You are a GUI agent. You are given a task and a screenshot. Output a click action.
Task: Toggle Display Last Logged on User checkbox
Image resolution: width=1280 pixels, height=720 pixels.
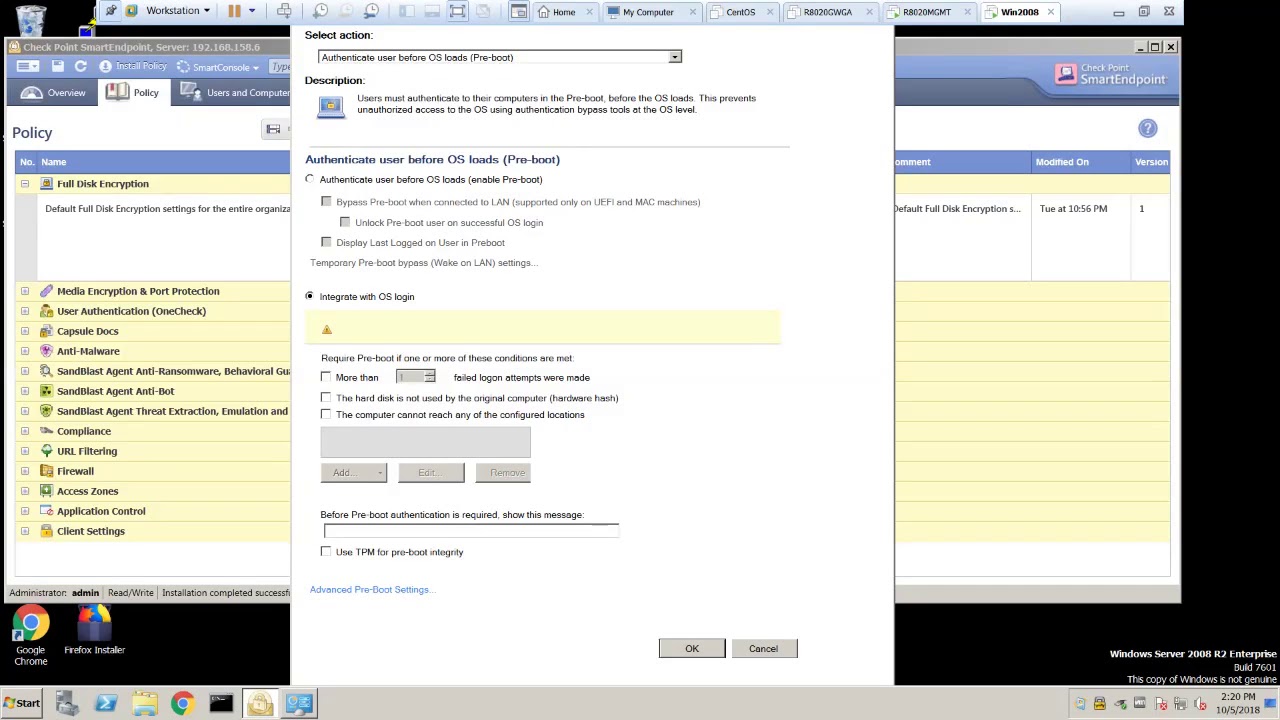coord(326,242)
